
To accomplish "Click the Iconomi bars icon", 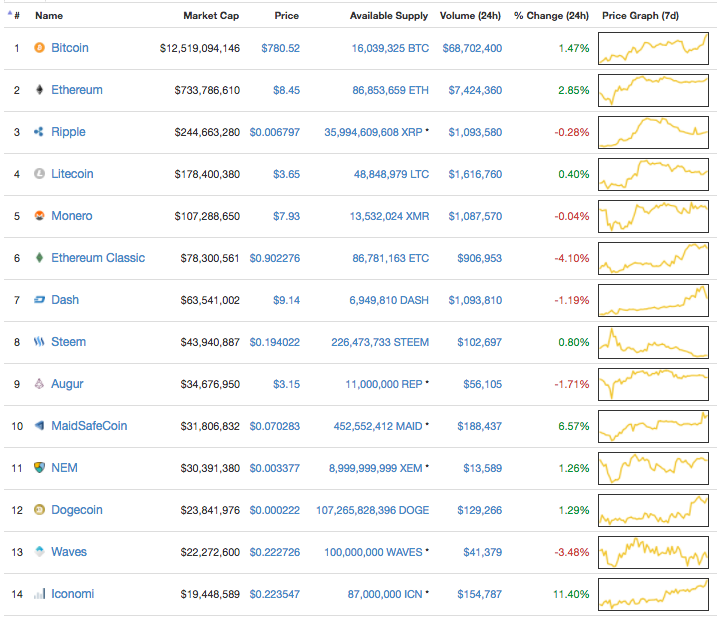I will [39, 594].
